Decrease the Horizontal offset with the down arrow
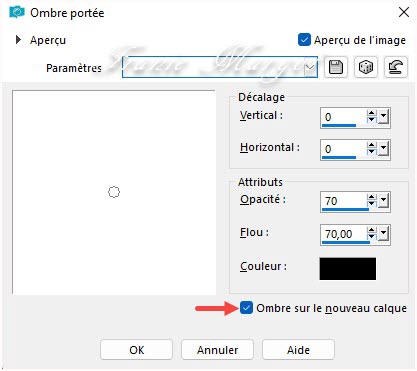The image size is (417, 371). click(x=371, y=152)
